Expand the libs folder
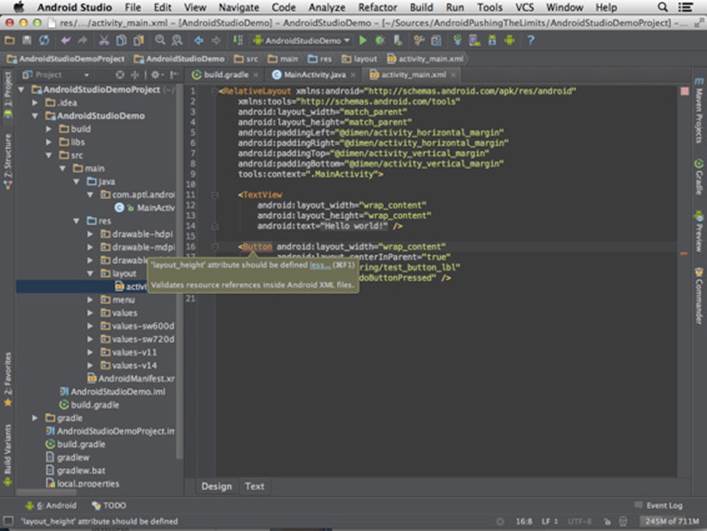 [x=49, y=142]
